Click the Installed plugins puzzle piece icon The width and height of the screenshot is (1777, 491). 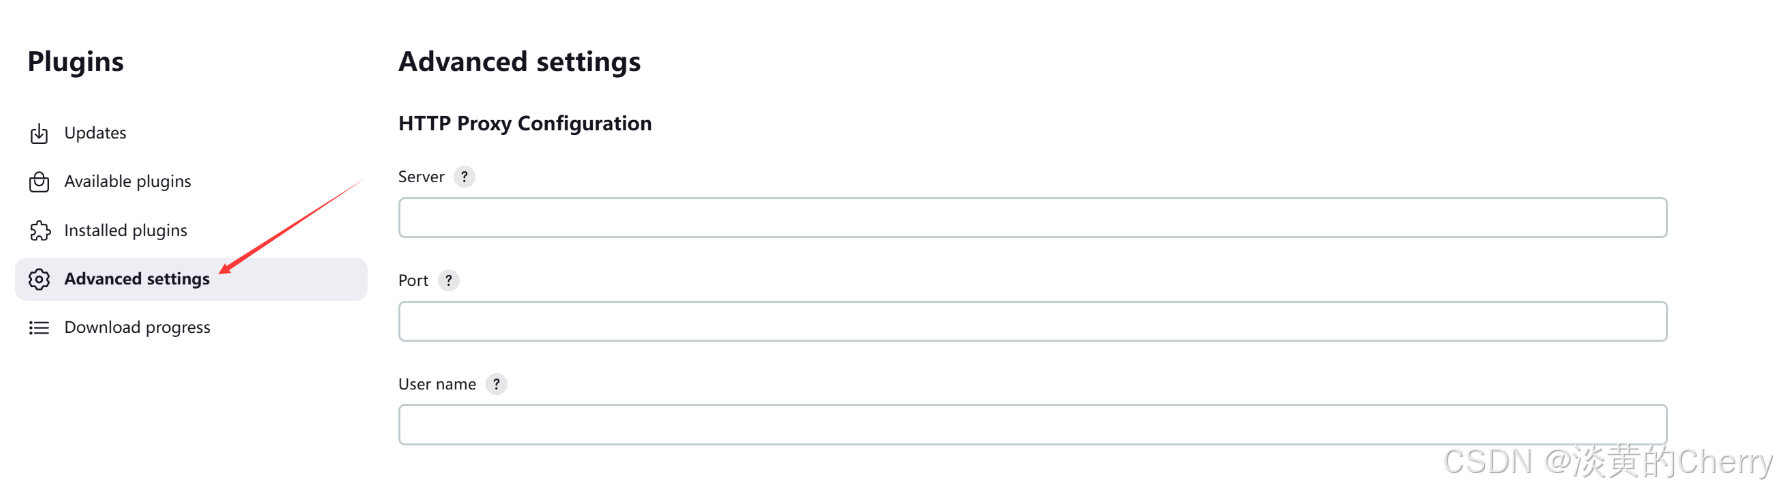(39, 231)
